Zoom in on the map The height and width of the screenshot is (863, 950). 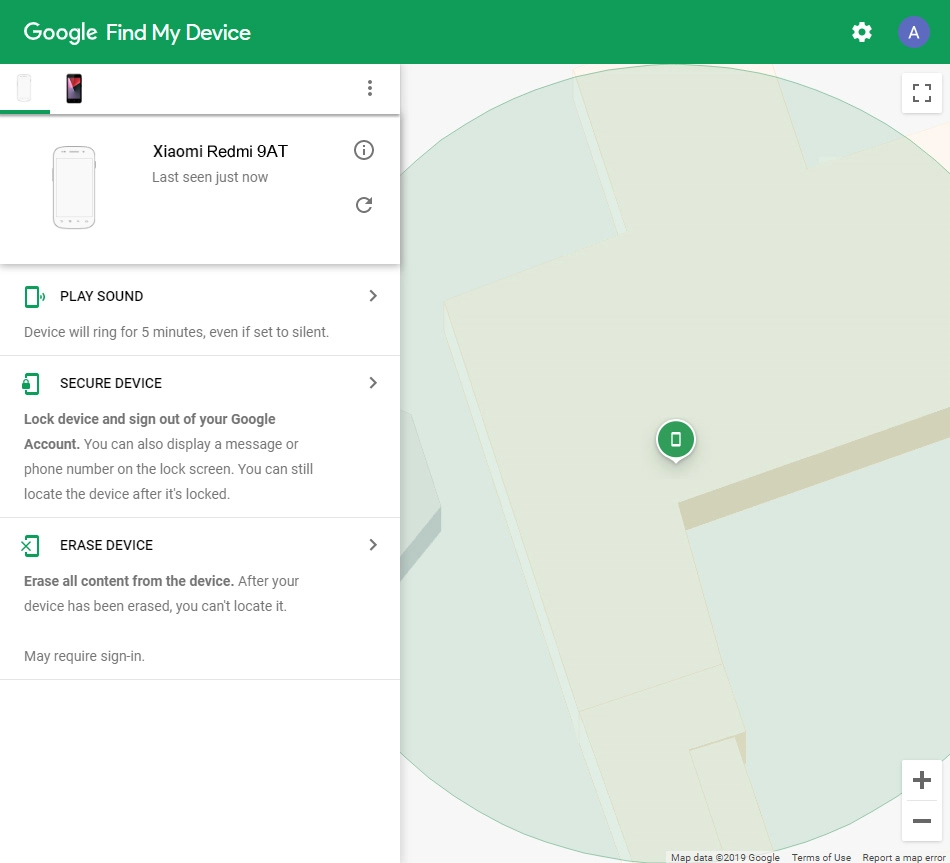921,780
